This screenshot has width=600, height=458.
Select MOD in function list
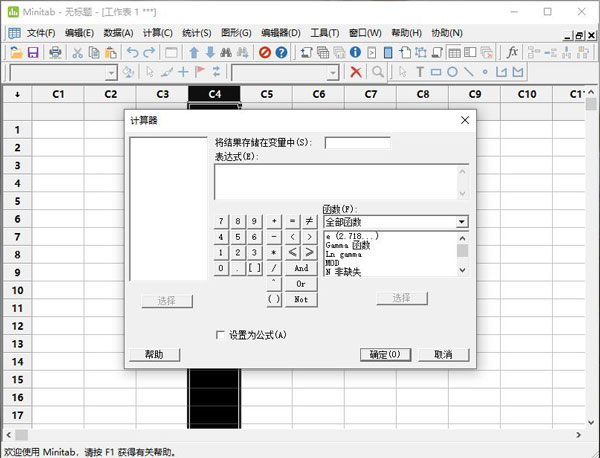(x=332, y=263)
